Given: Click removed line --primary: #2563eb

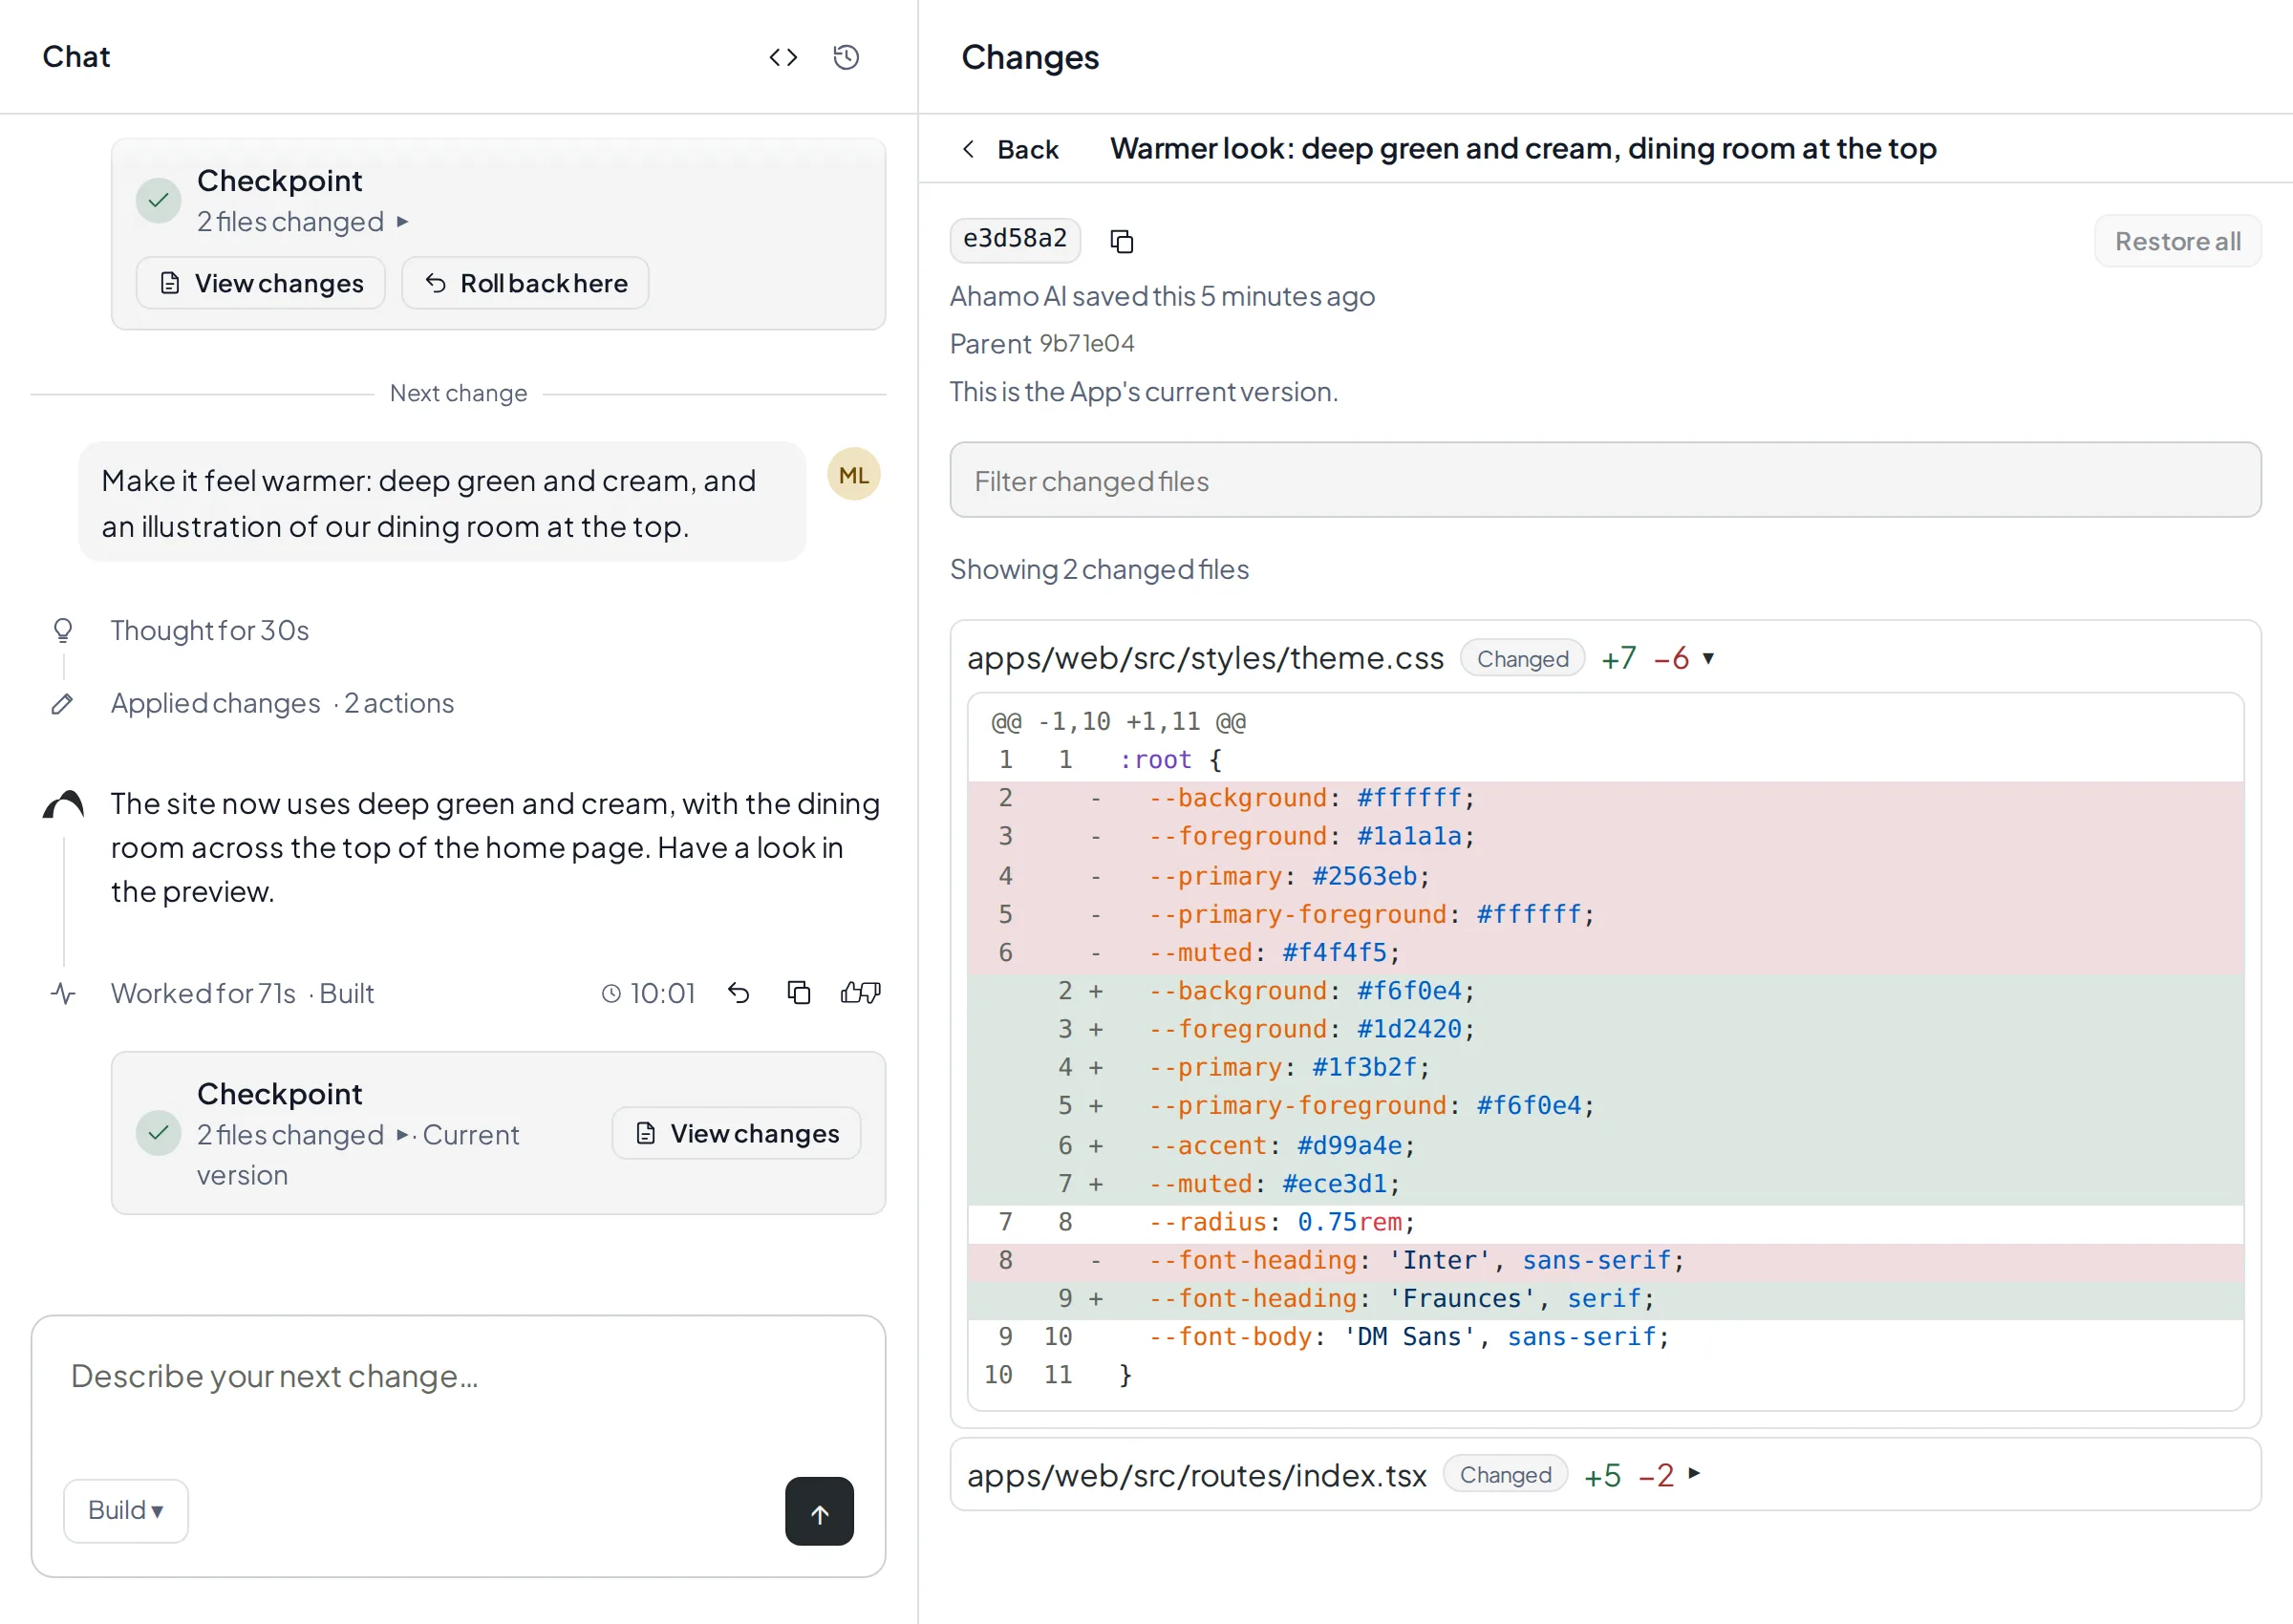Looking at the screenshot, I should click(x=1605, y=877).
